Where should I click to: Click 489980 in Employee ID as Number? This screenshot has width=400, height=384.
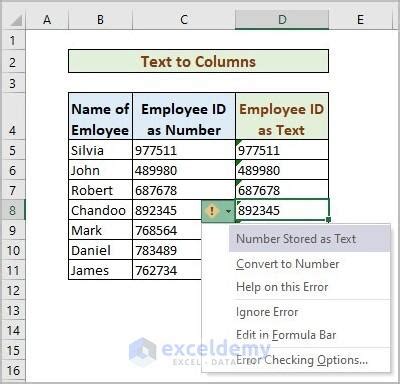tap(184, 170)
